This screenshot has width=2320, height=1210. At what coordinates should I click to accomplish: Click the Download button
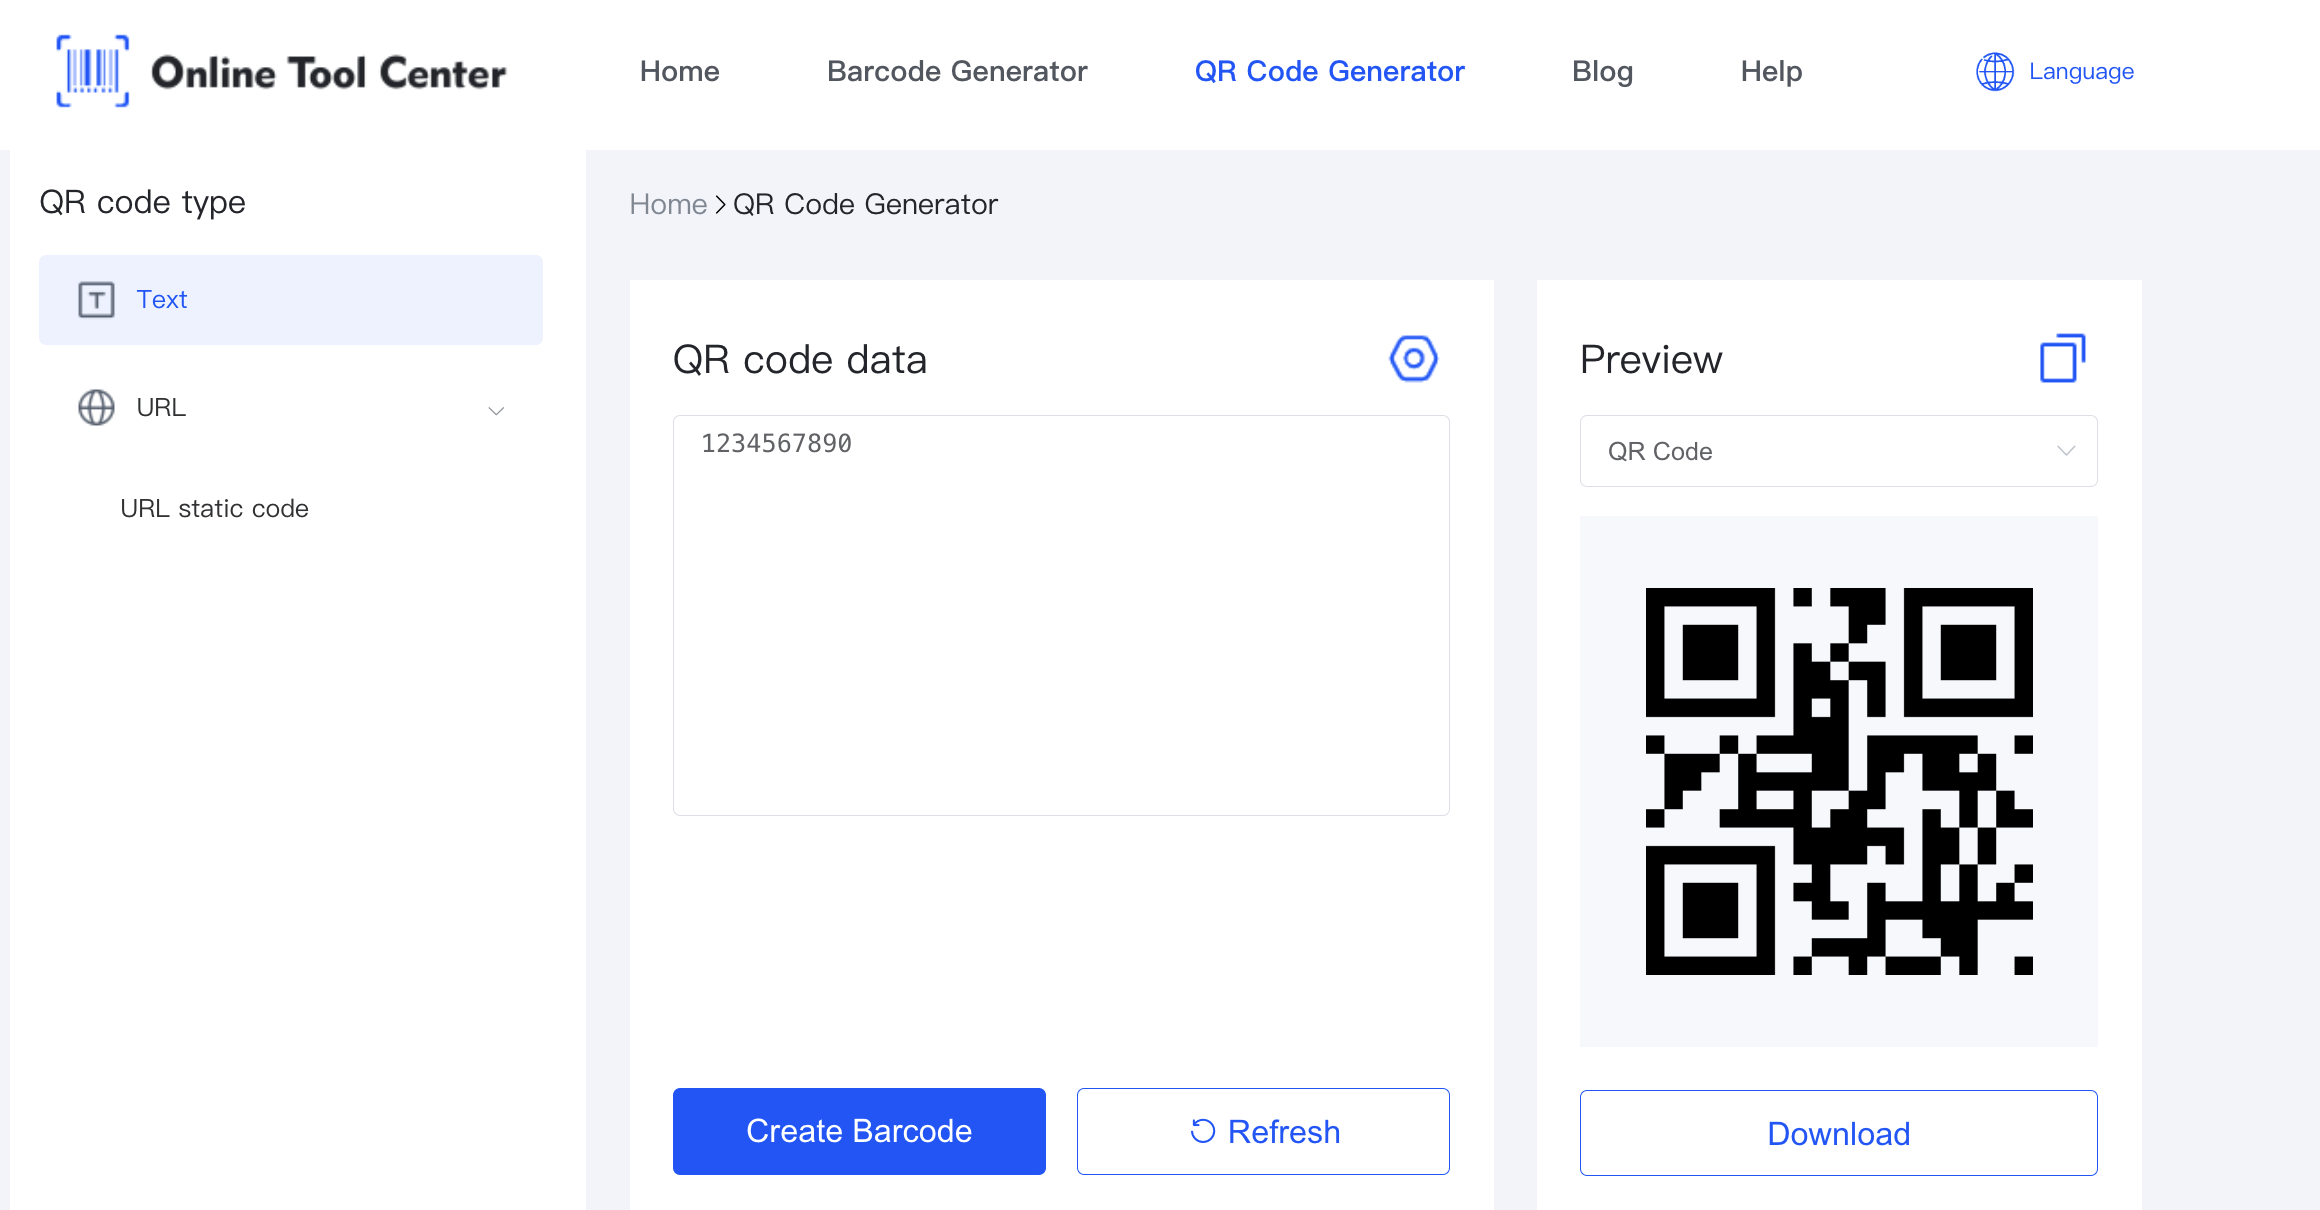tap(1838, 1133)
